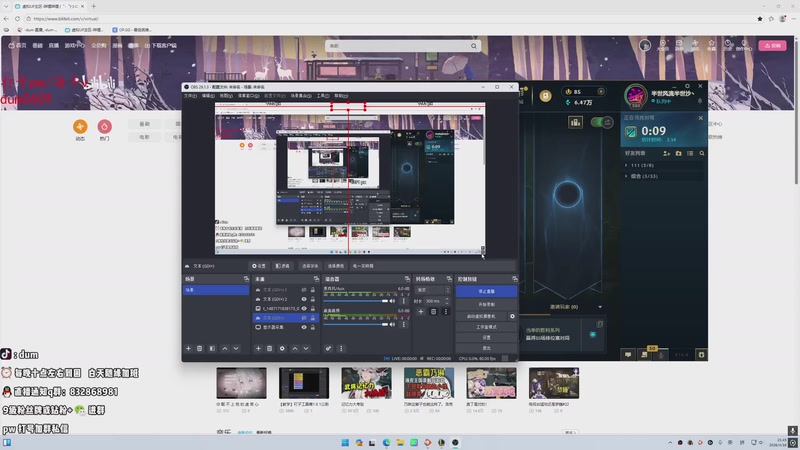
Task: Open virtual camera settings gear icon
Action: point(512,316)
